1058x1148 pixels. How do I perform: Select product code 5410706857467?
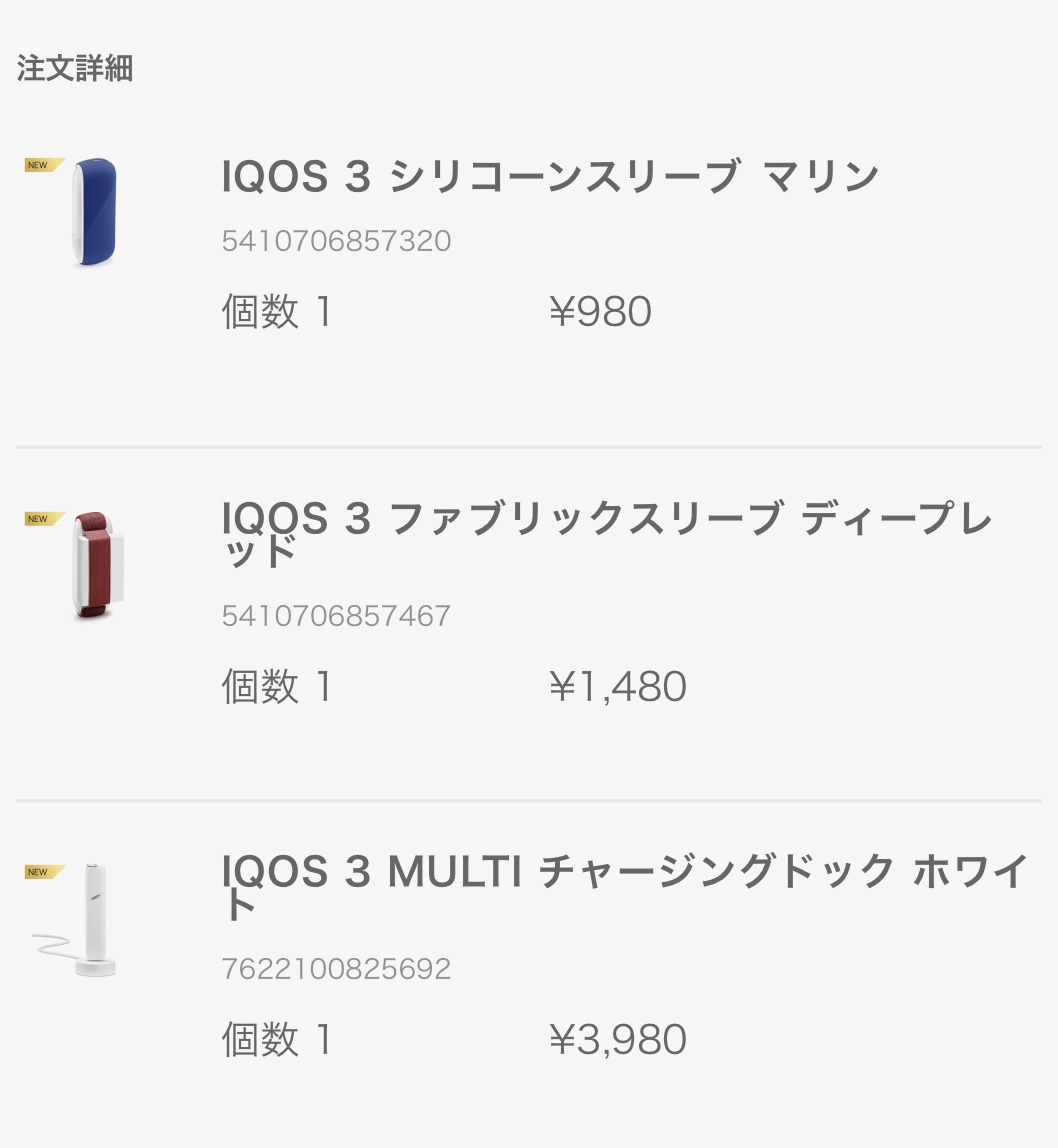point(336,616)
